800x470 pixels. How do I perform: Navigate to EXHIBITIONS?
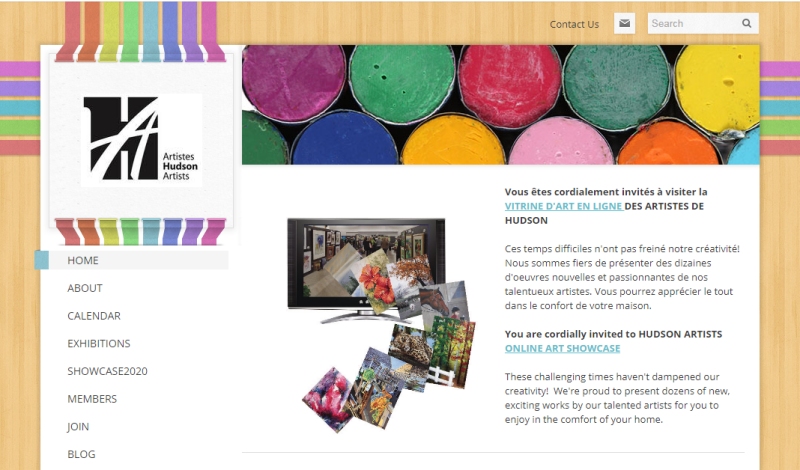click(99, 343)
